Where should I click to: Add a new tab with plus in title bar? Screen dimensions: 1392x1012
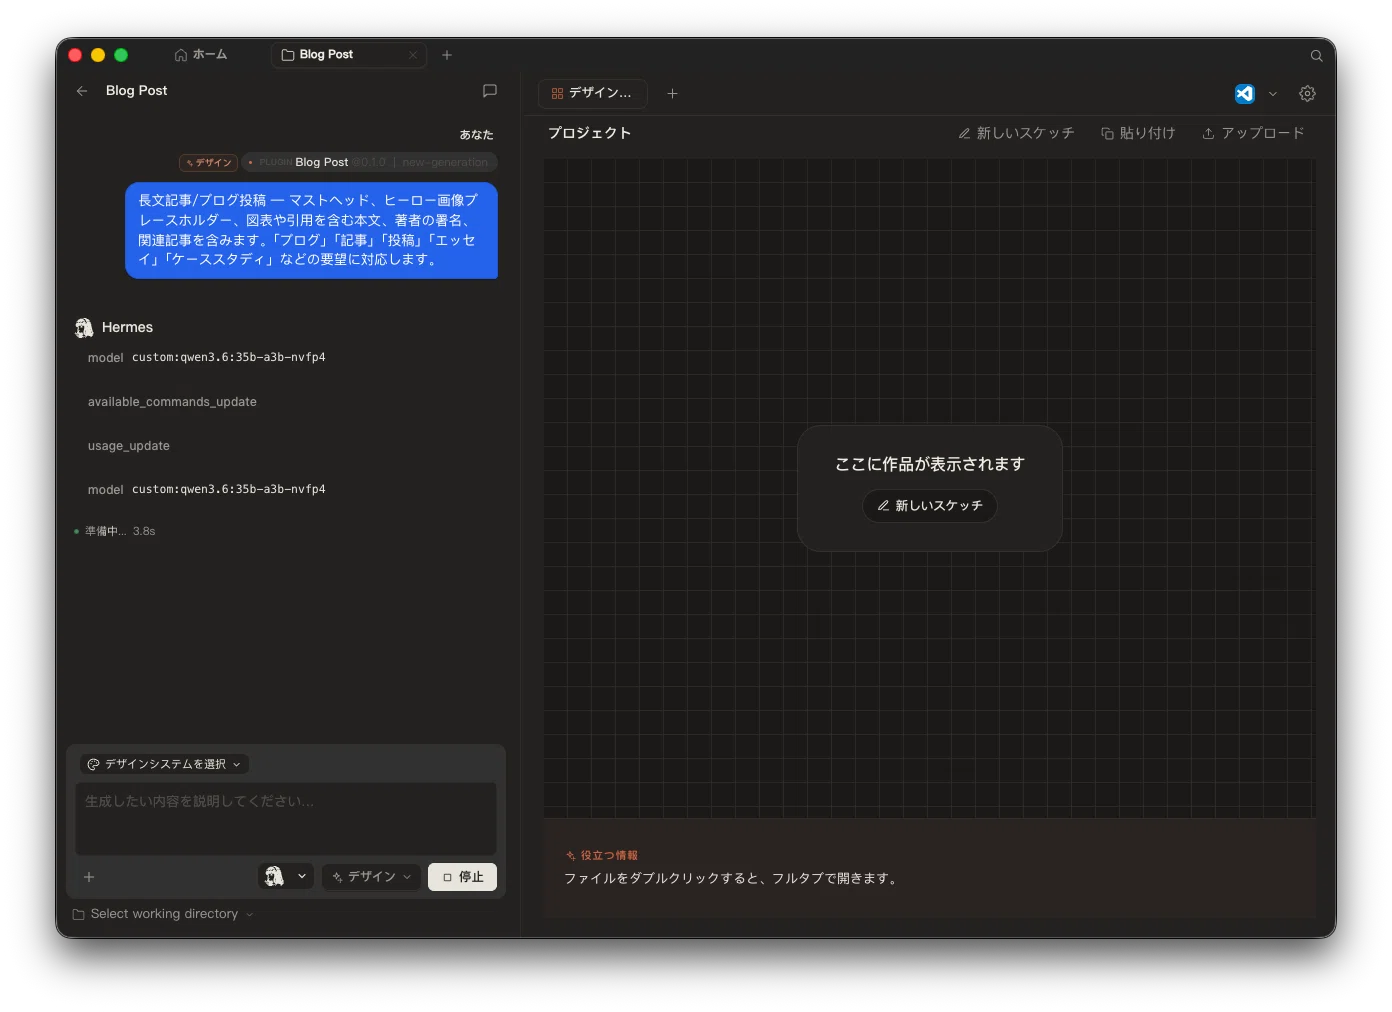coord(447,55)
